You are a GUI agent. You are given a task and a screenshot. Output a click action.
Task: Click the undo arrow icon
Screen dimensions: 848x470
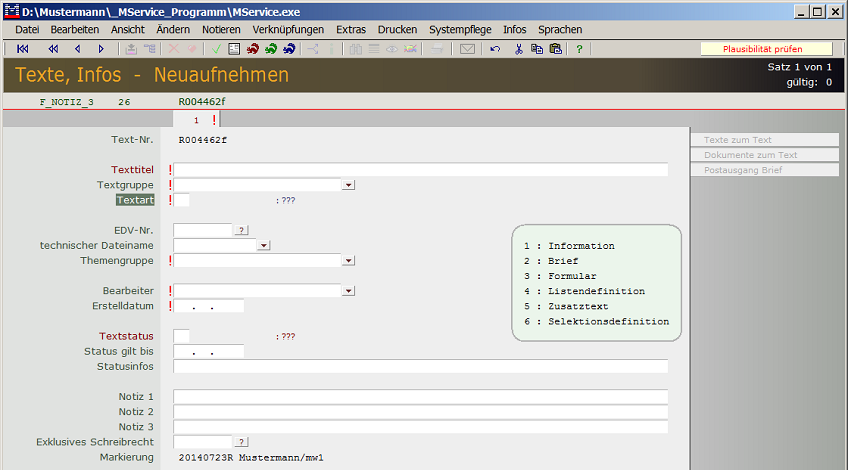(x=495, y=49)
